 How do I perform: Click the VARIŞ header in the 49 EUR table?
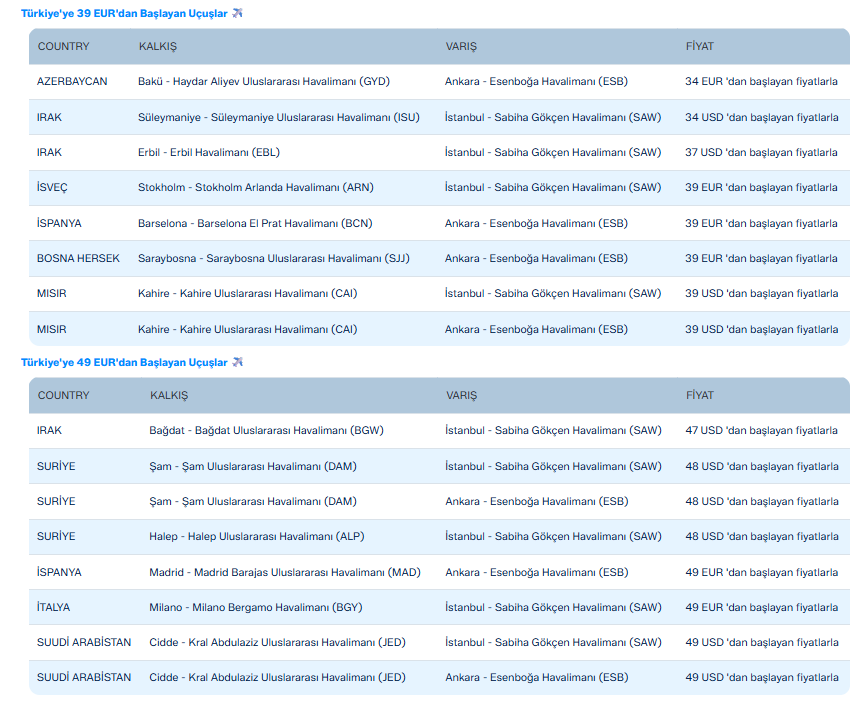(461, 396)
